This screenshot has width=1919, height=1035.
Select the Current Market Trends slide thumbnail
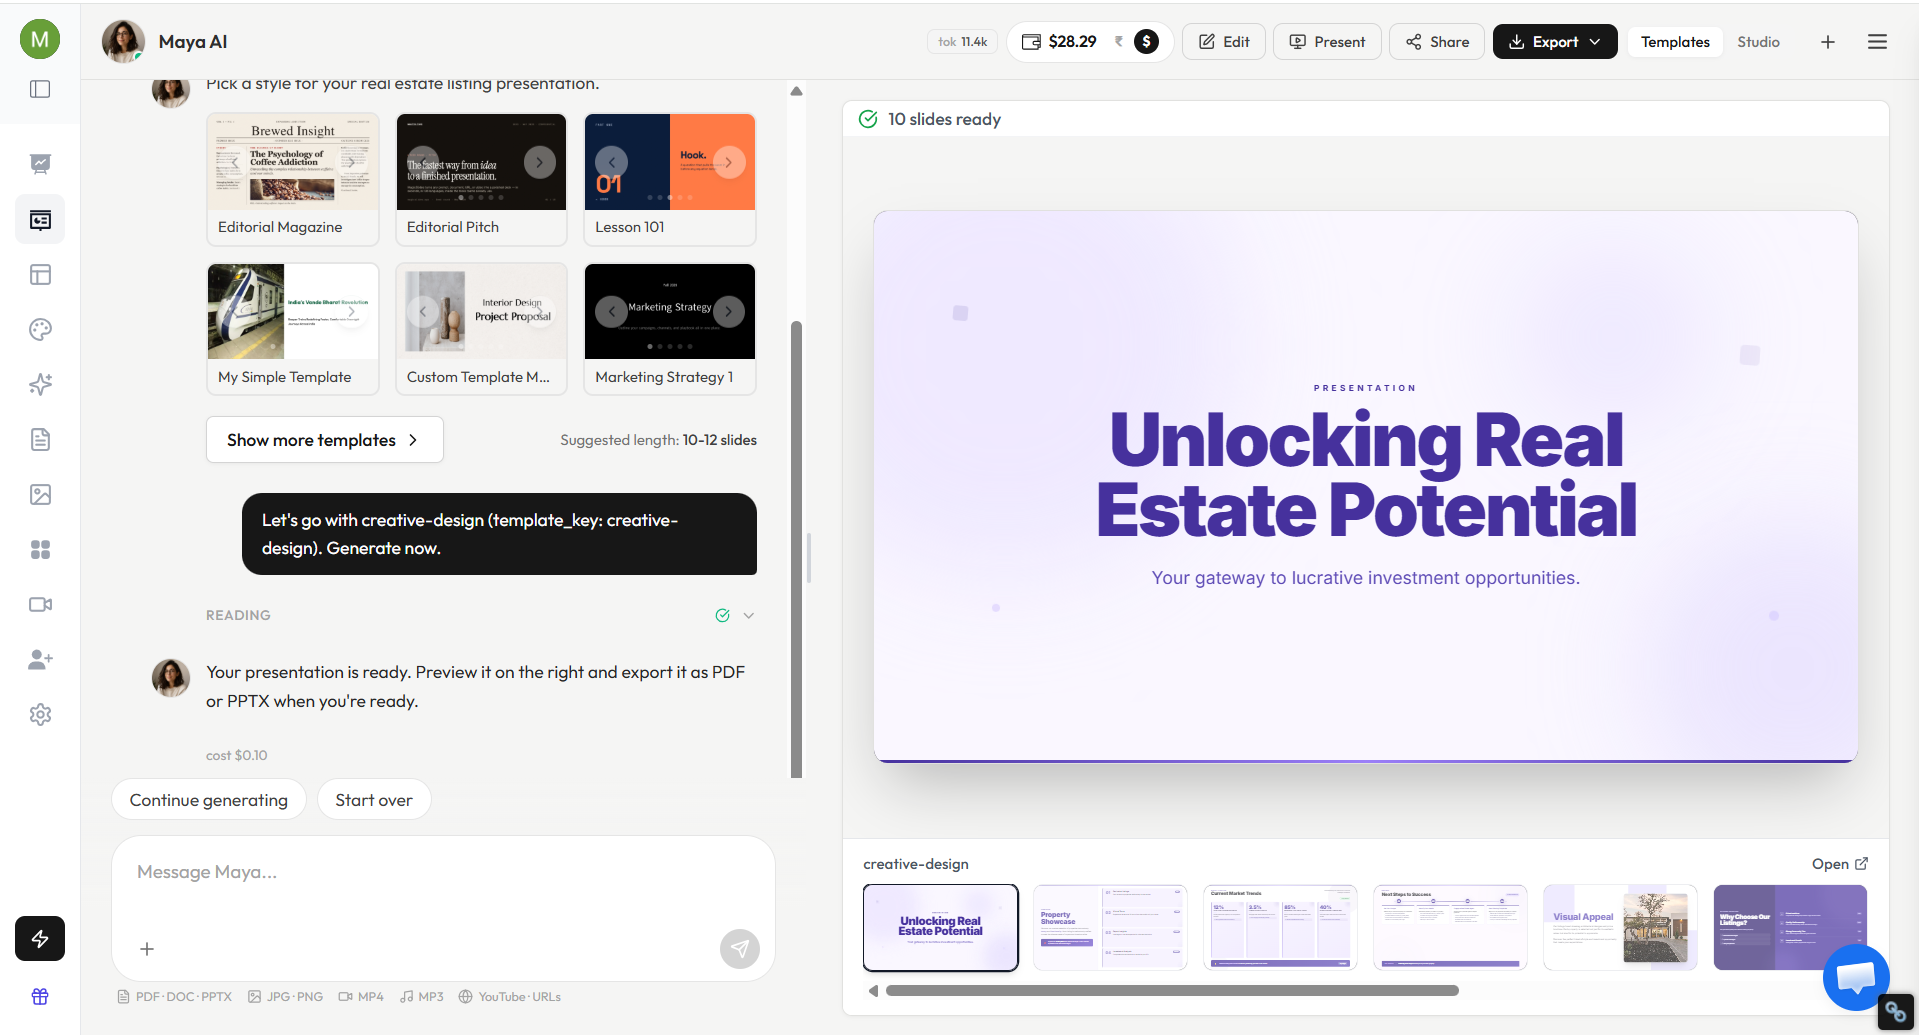pyautogui.click(x=1280, y=927)
